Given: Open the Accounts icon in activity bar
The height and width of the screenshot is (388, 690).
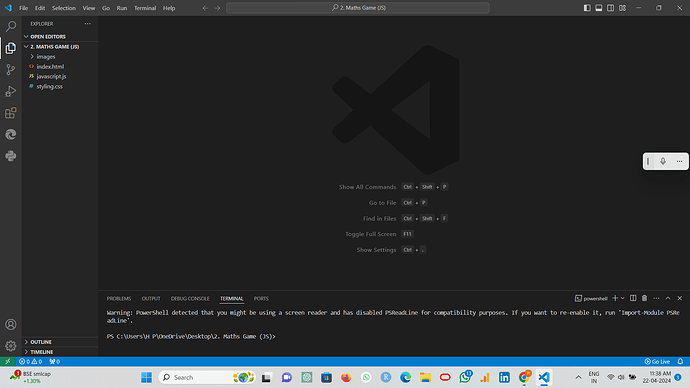Looking at the screenshot, I should click(11, 324).
